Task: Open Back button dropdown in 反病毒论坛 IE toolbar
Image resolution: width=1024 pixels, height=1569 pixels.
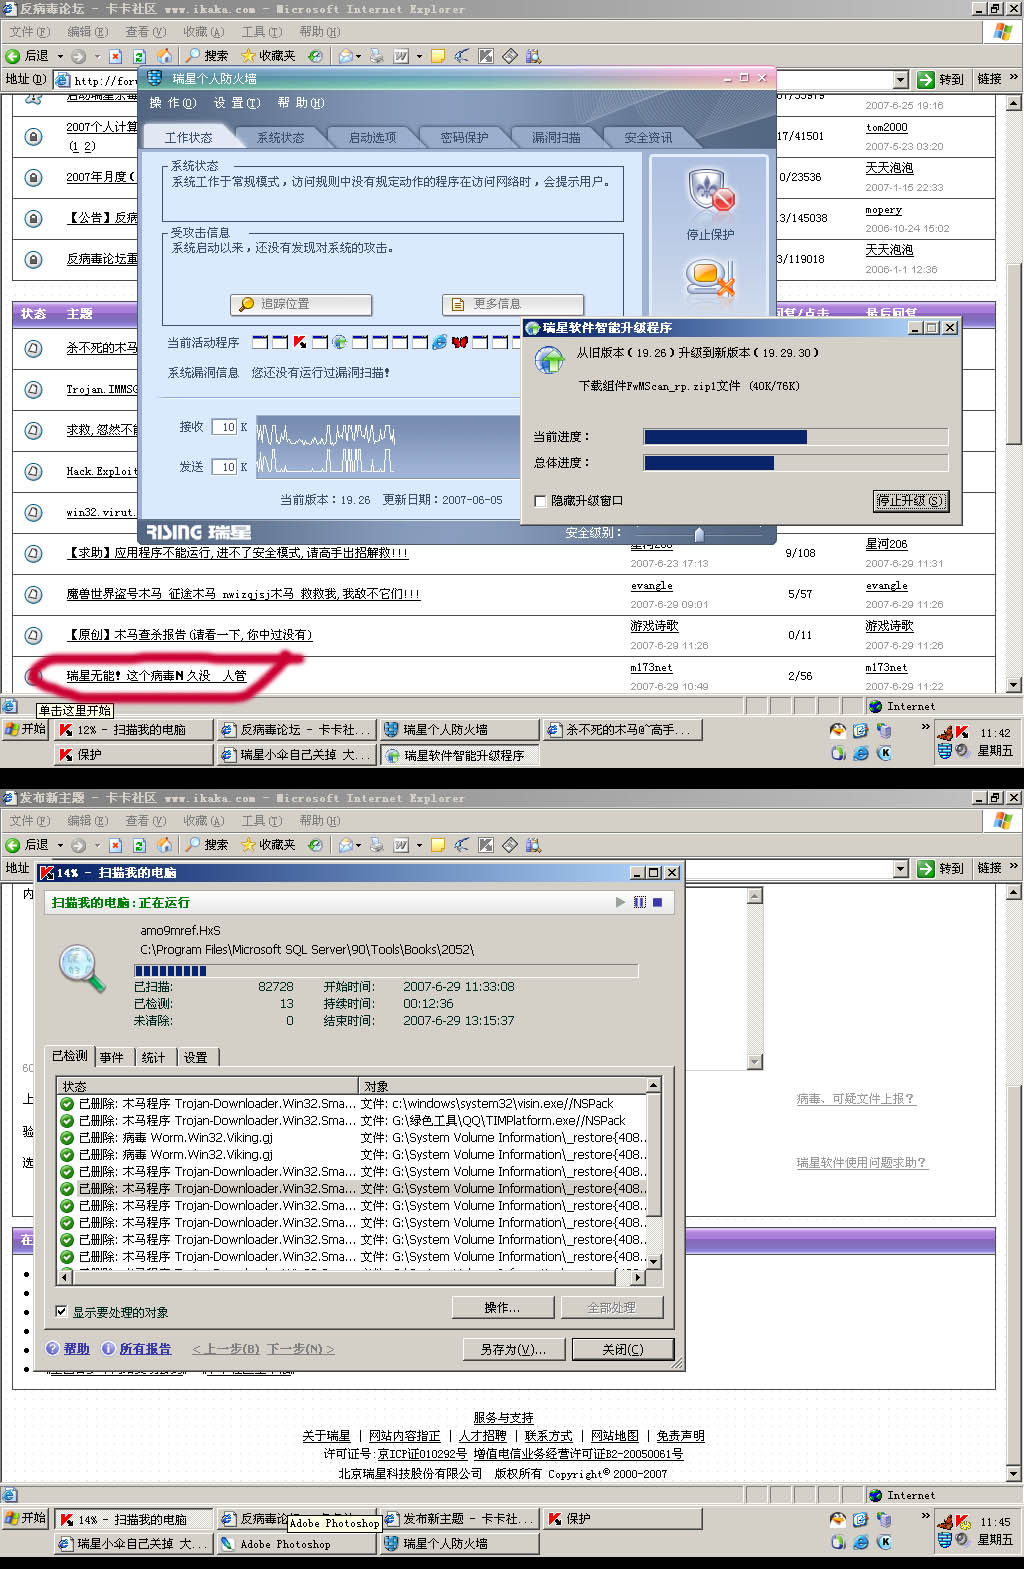Action: point(60,56)
